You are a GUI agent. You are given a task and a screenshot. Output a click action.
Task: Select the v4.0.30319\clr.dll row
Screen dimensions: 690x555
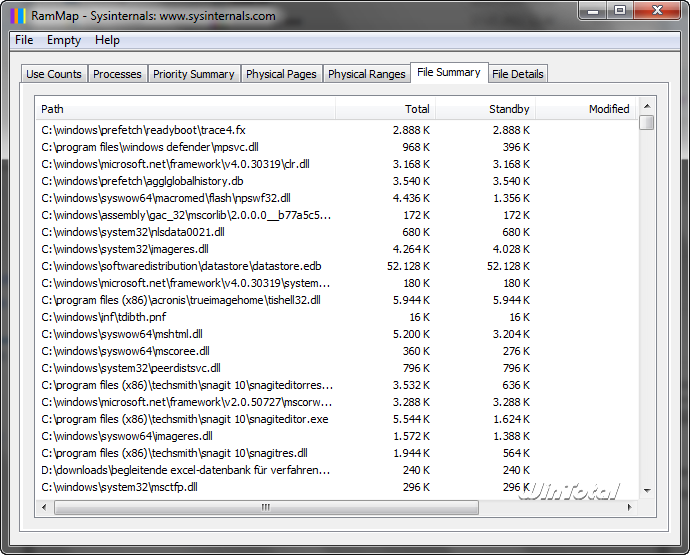(x=336, y=164)
